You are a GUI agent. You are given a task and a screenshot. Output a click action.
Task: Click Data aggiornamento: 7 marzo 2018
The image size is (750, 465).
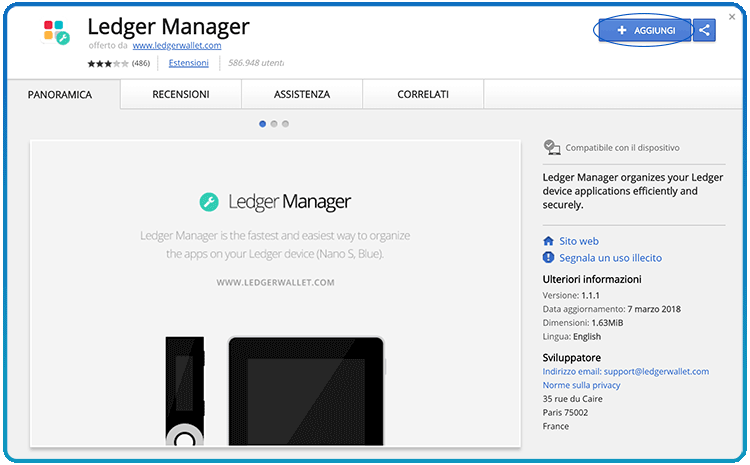611,309
